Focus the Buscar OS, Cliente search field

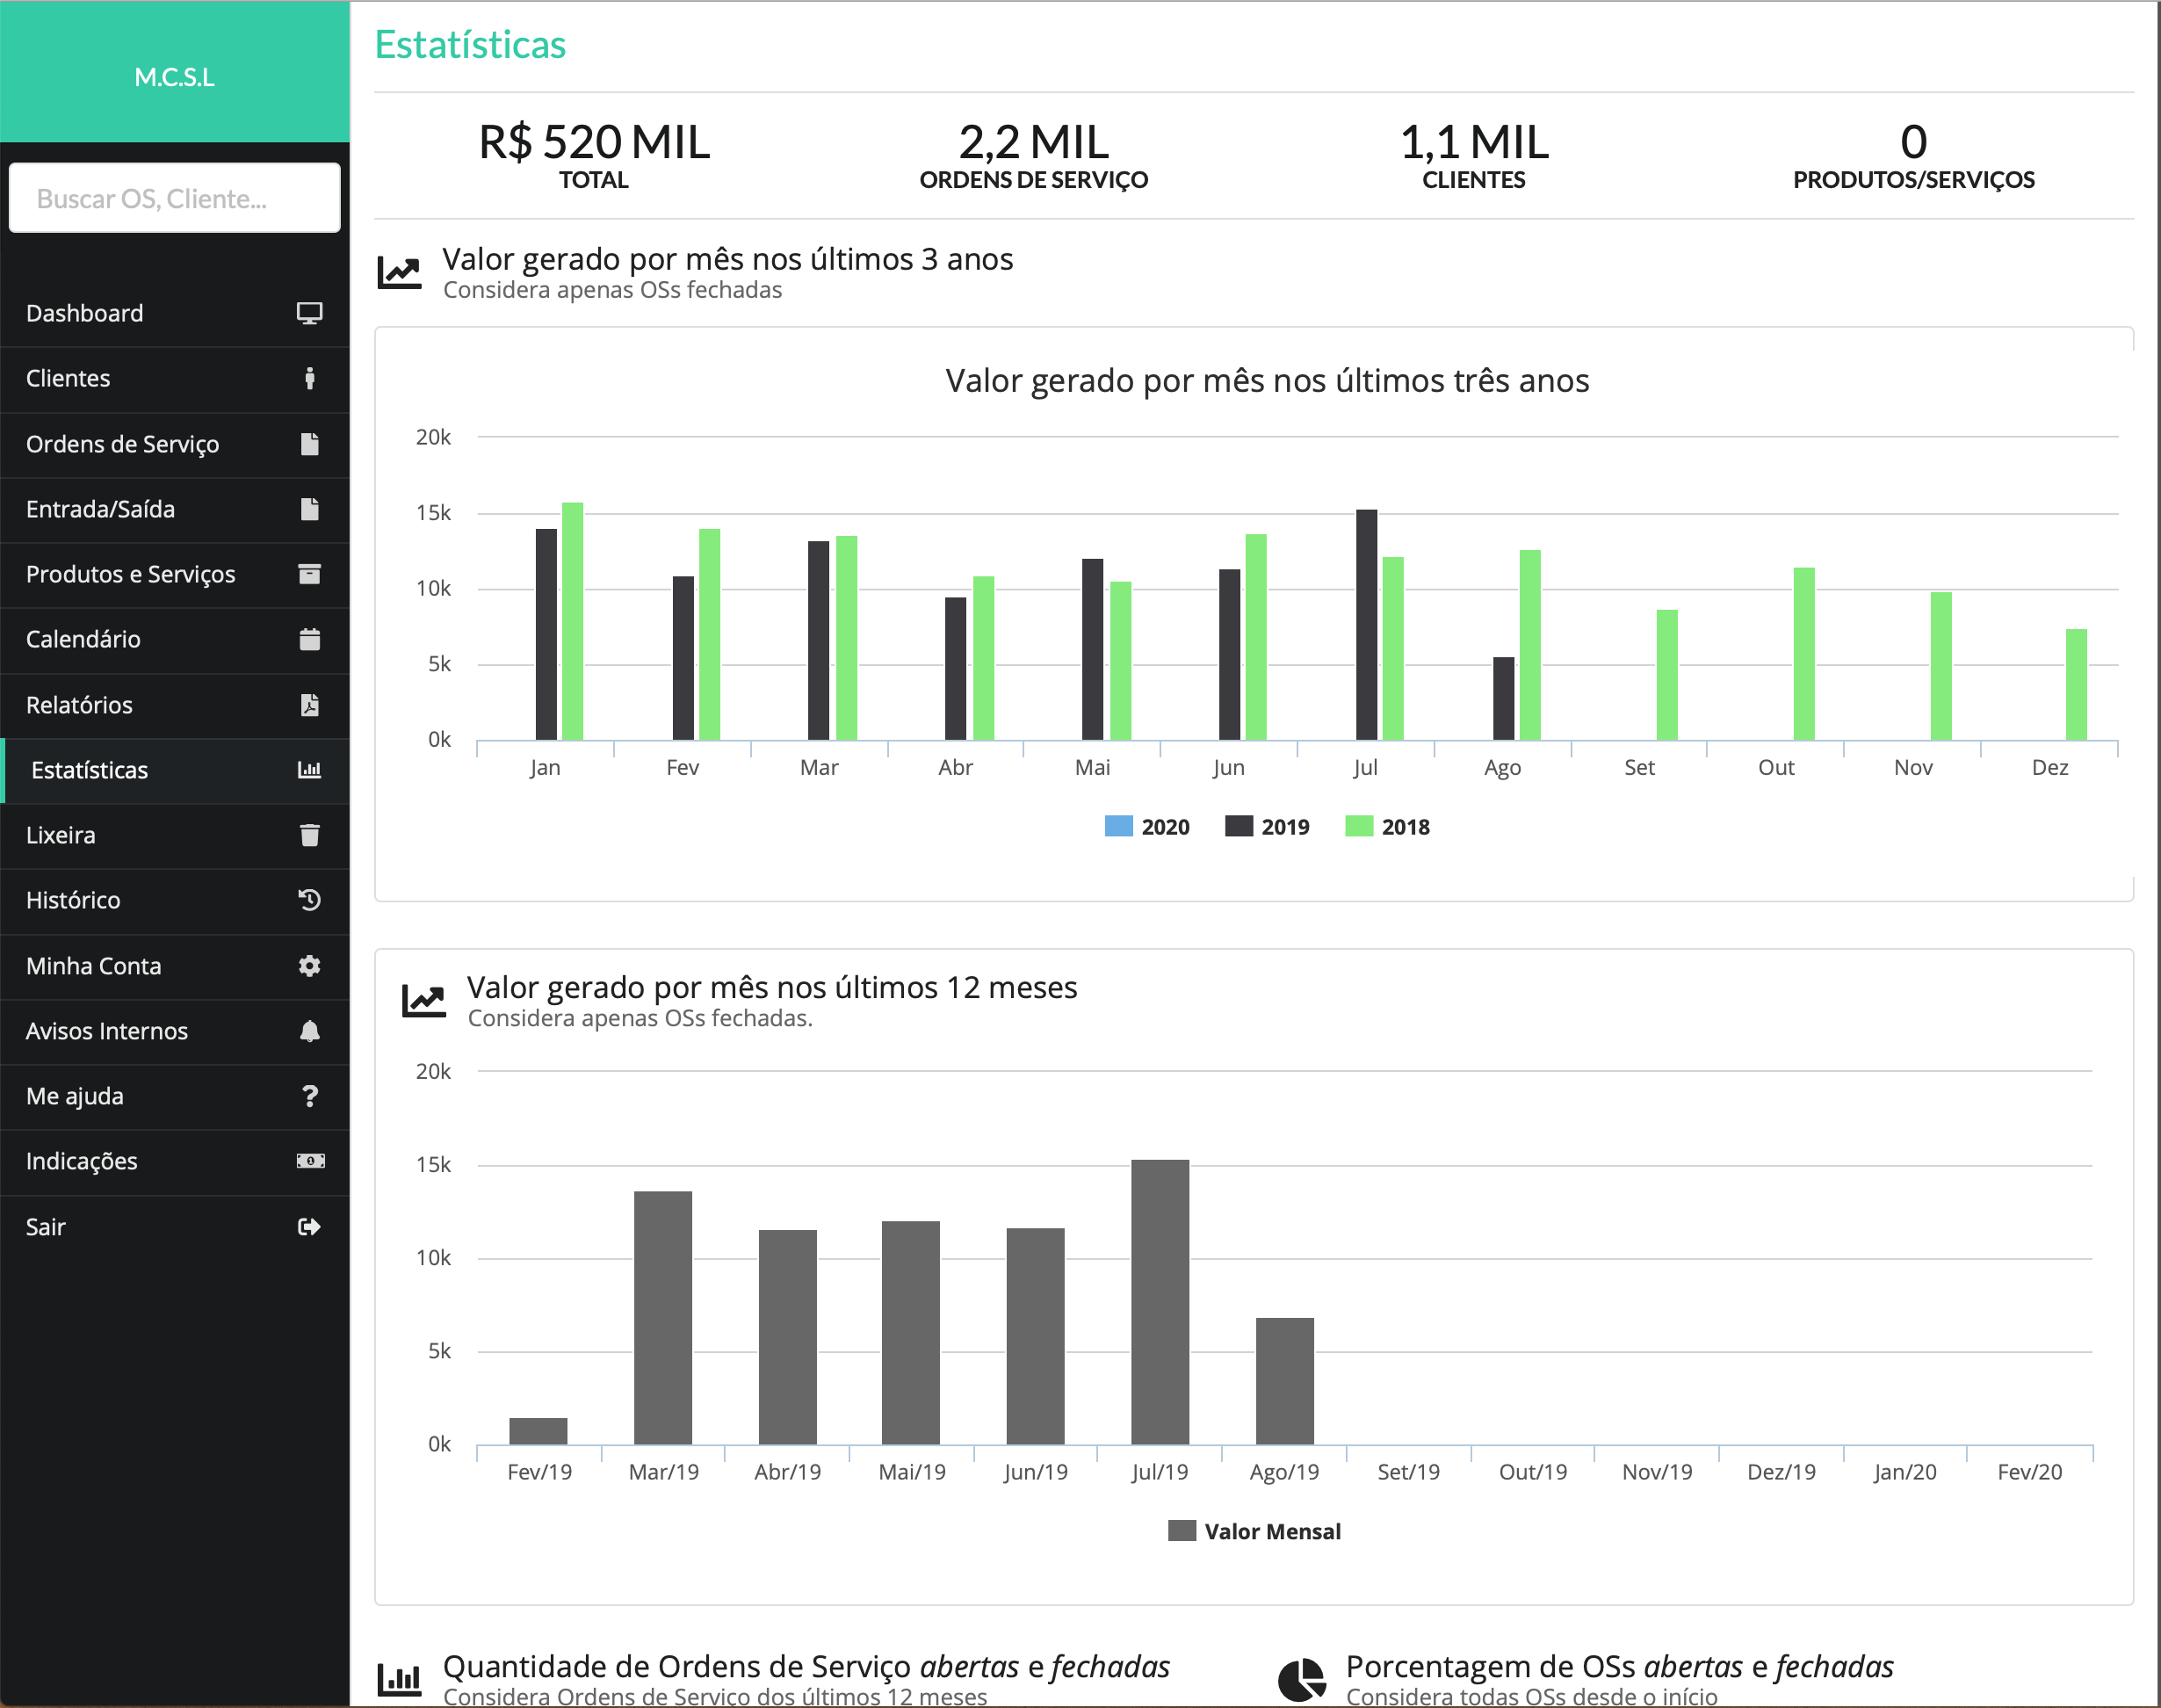click(x=174, y=199)
